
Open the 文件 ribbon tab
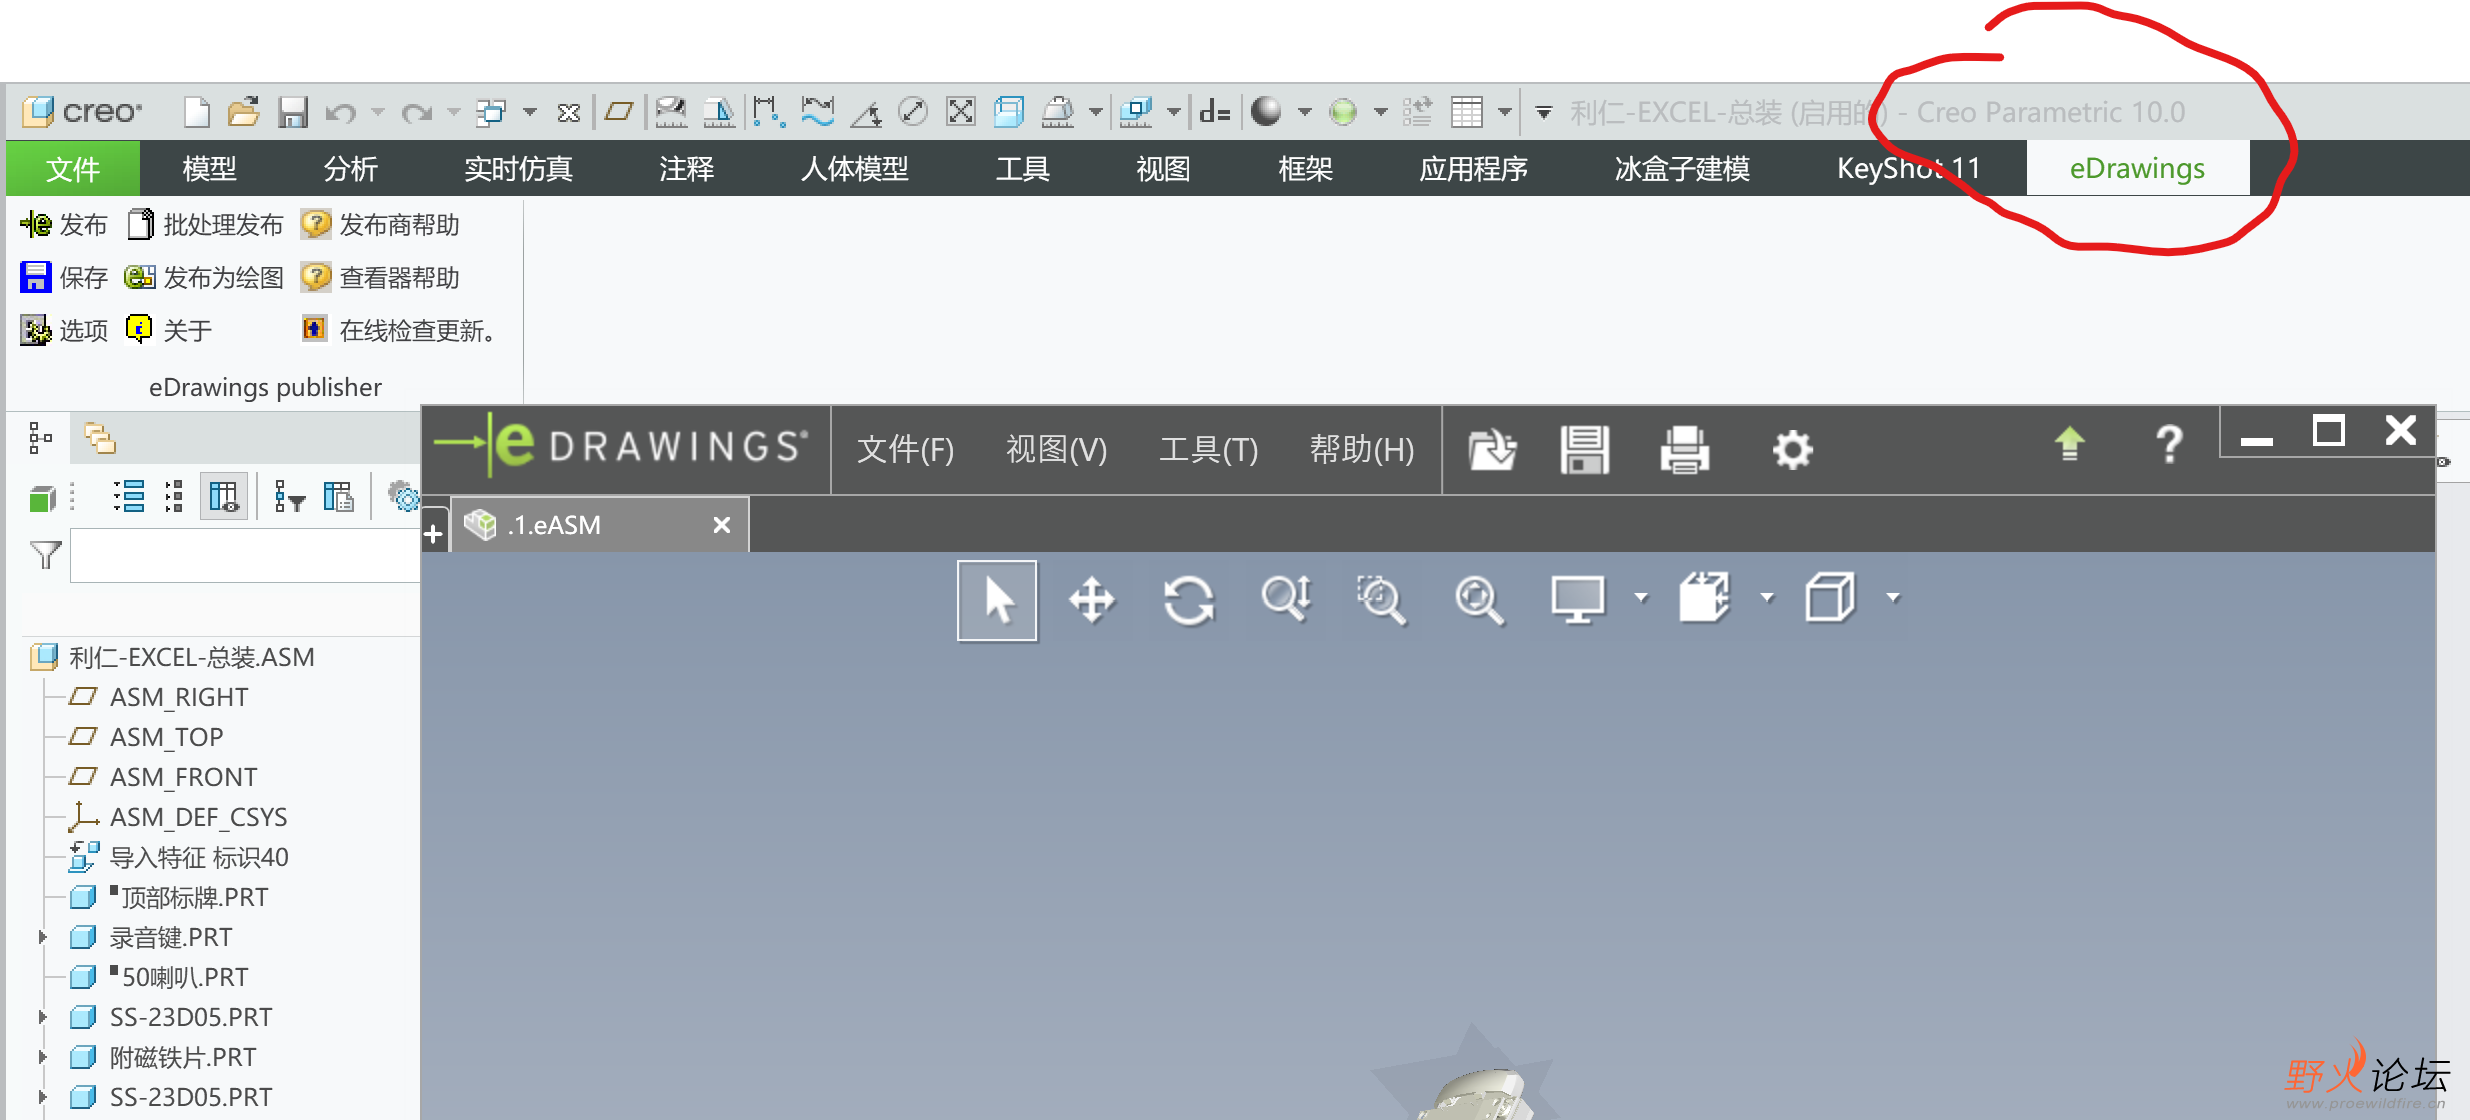(73, 168)
